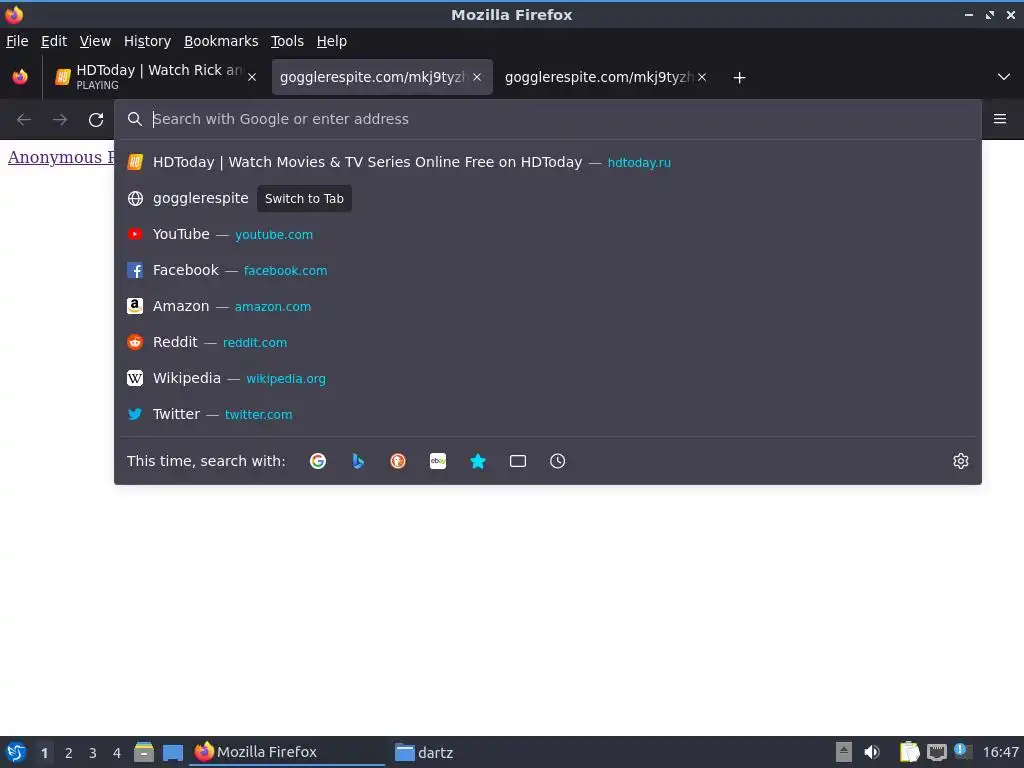Click the magnifier icon in address bar

(x=135, y=119)
